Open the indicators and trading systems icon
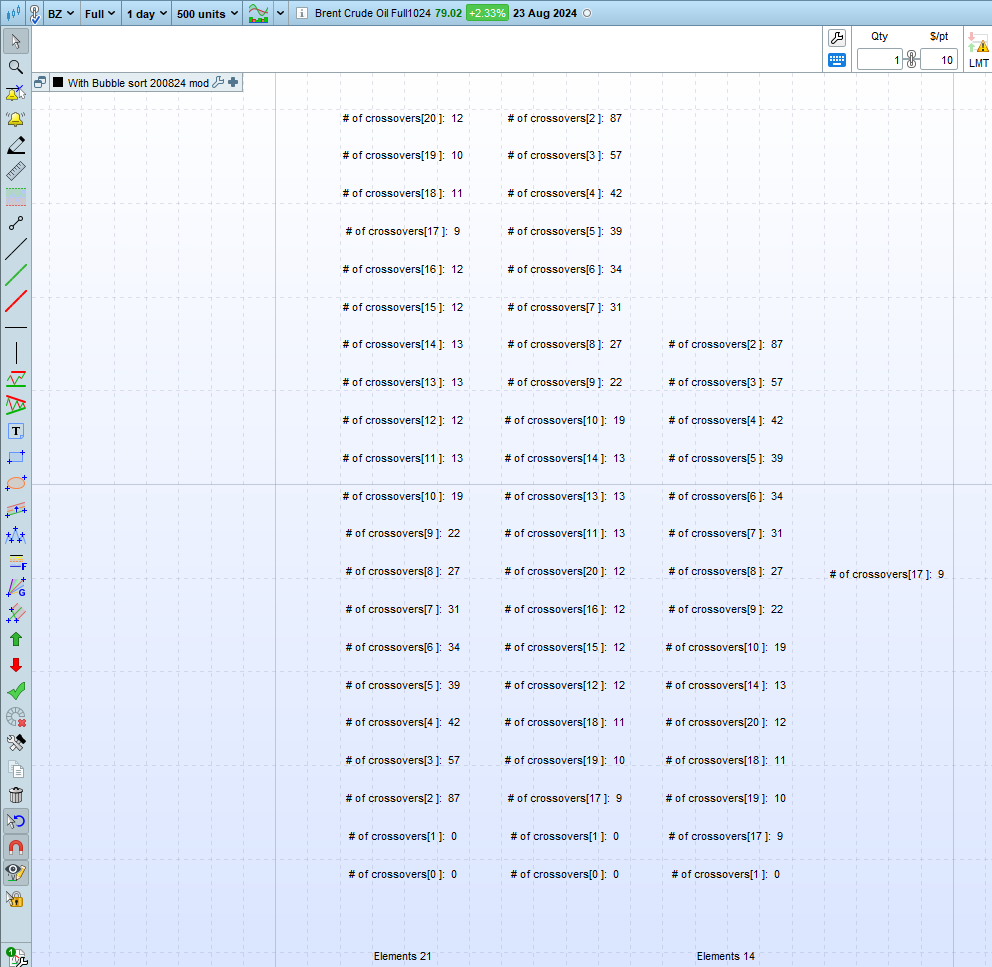This screenshot has height=967, width=992. (x=258, y=13)
